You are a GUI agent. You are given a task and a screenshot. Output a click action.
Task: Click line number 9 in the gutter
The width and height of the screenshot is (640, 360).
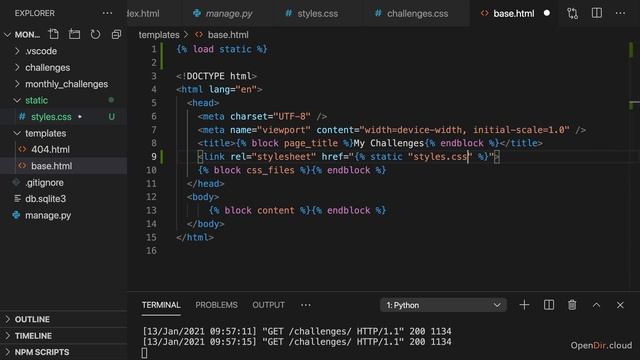click(x=154, y=156)
